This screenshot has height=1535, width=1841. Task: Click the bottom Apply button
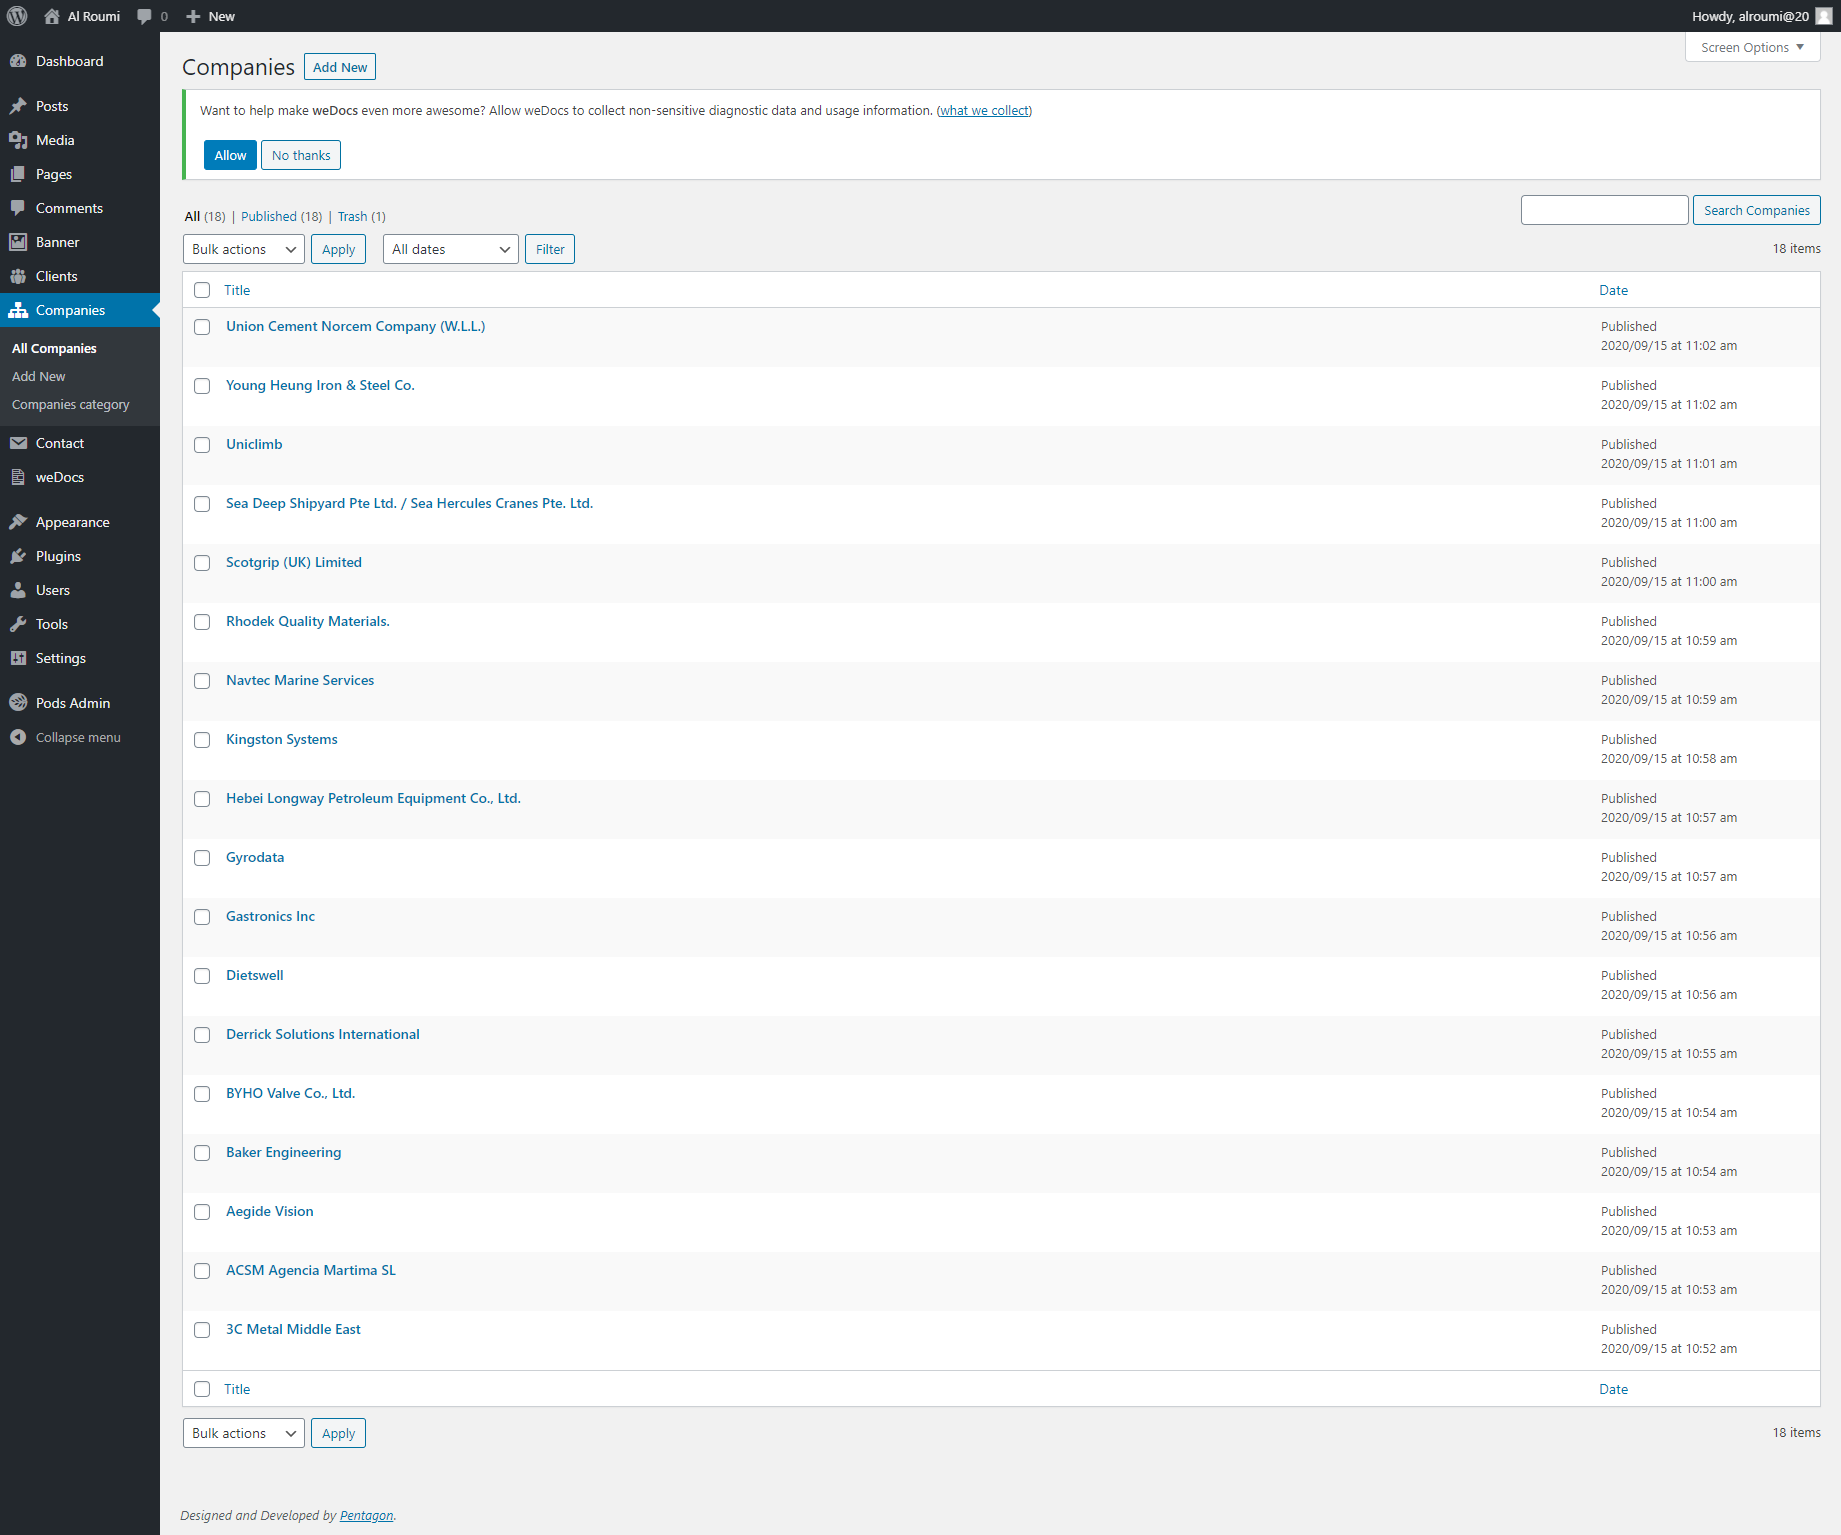click(x=338, y=1433)
